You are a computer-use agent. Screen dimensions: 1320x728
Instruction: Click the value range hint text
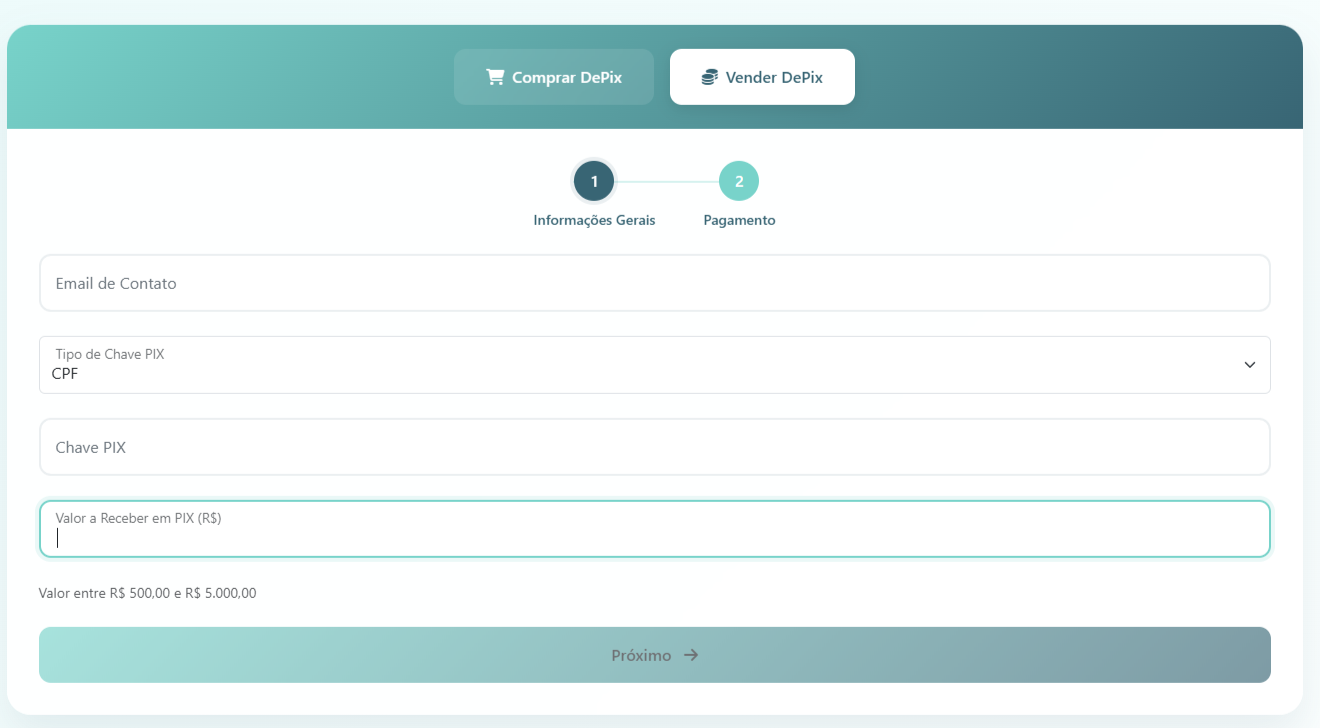(147, 593)
